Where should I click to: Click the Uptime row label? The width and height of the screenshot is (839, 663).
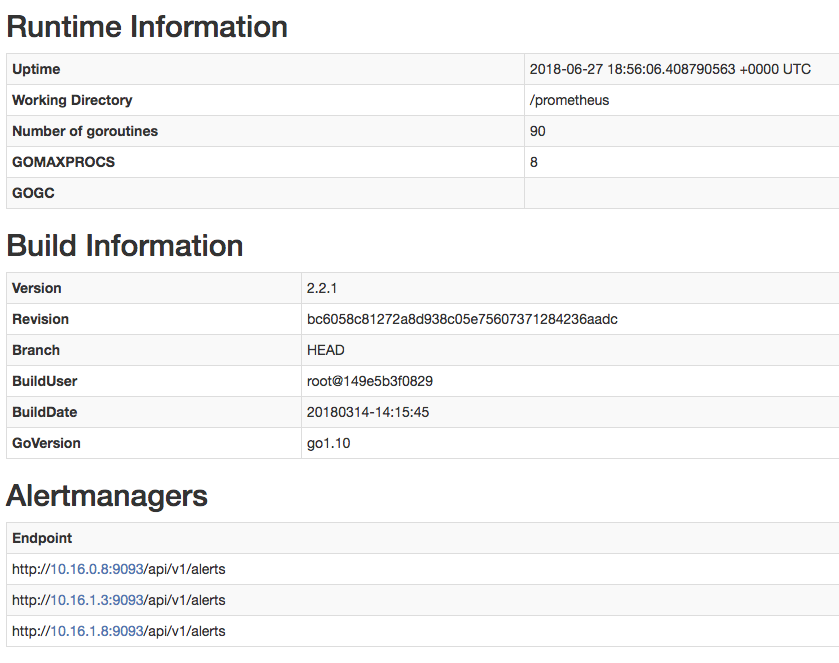tap(36, 69)
